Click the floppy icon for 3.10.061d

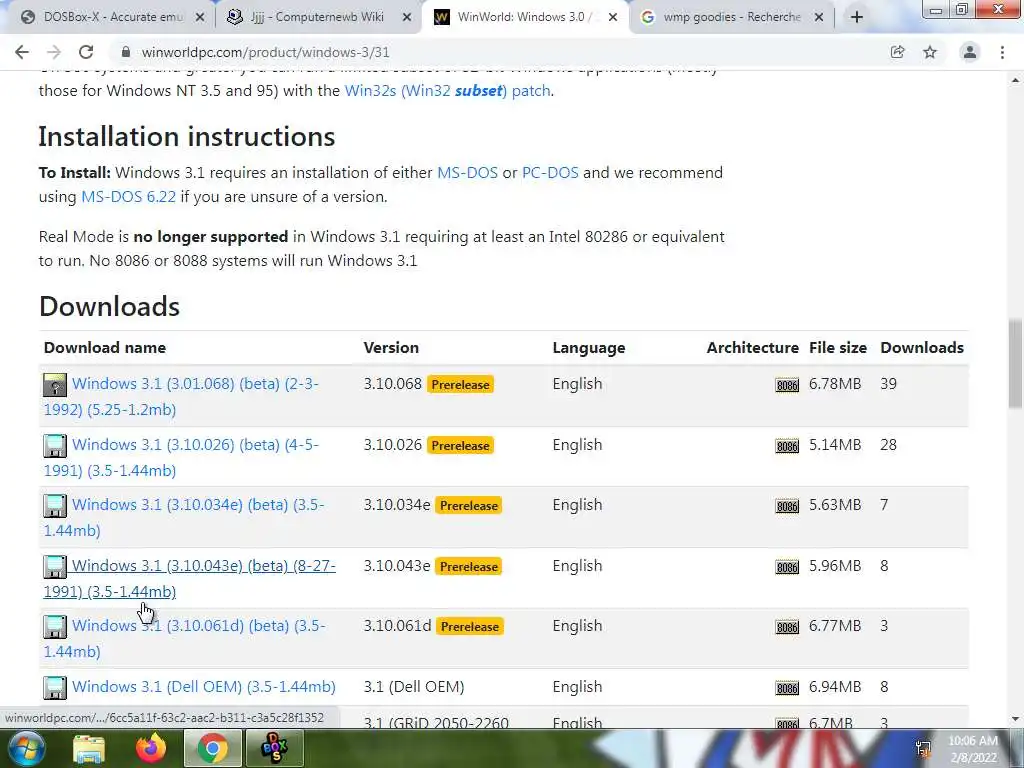click(55, 626)
